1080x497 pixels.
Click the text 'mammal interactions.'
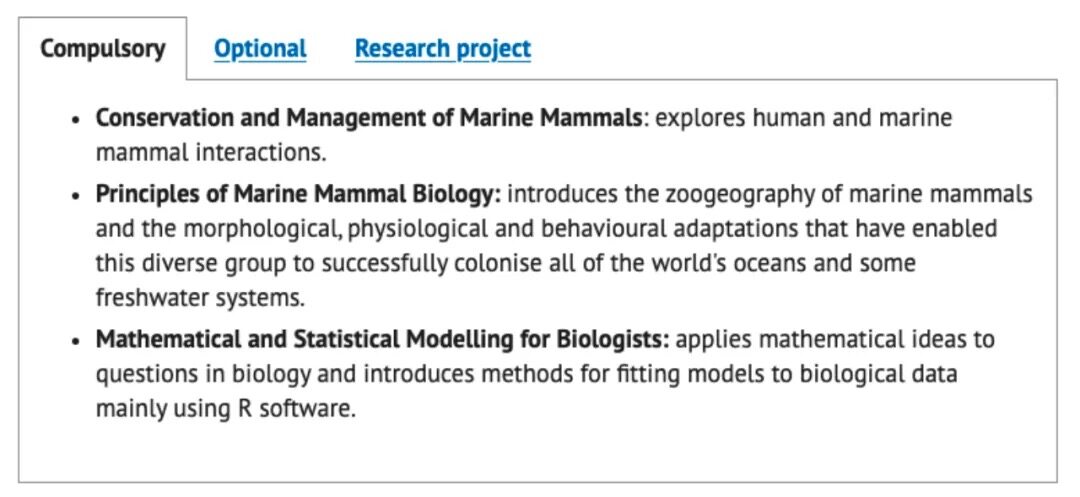(x=211, y=153)
